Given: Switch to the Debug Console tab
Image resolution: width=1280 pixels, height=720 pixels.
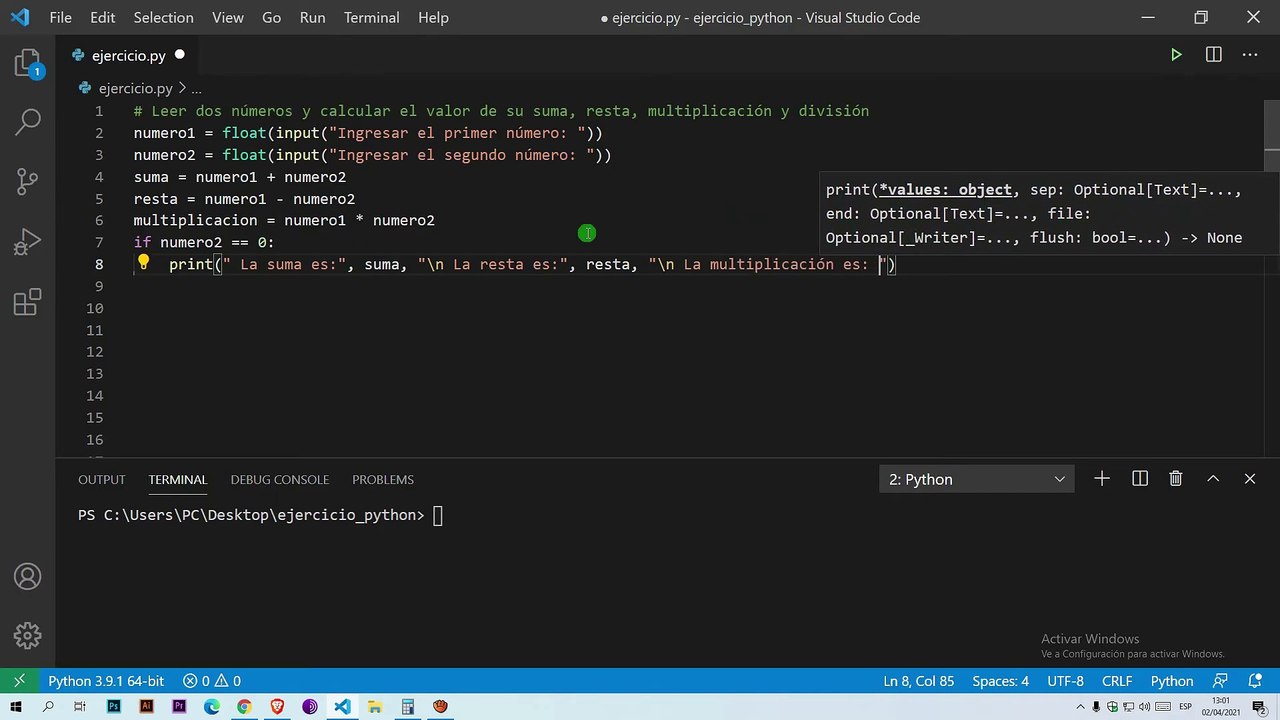Looking at the screenshot, I should click(x=279, y=479).
